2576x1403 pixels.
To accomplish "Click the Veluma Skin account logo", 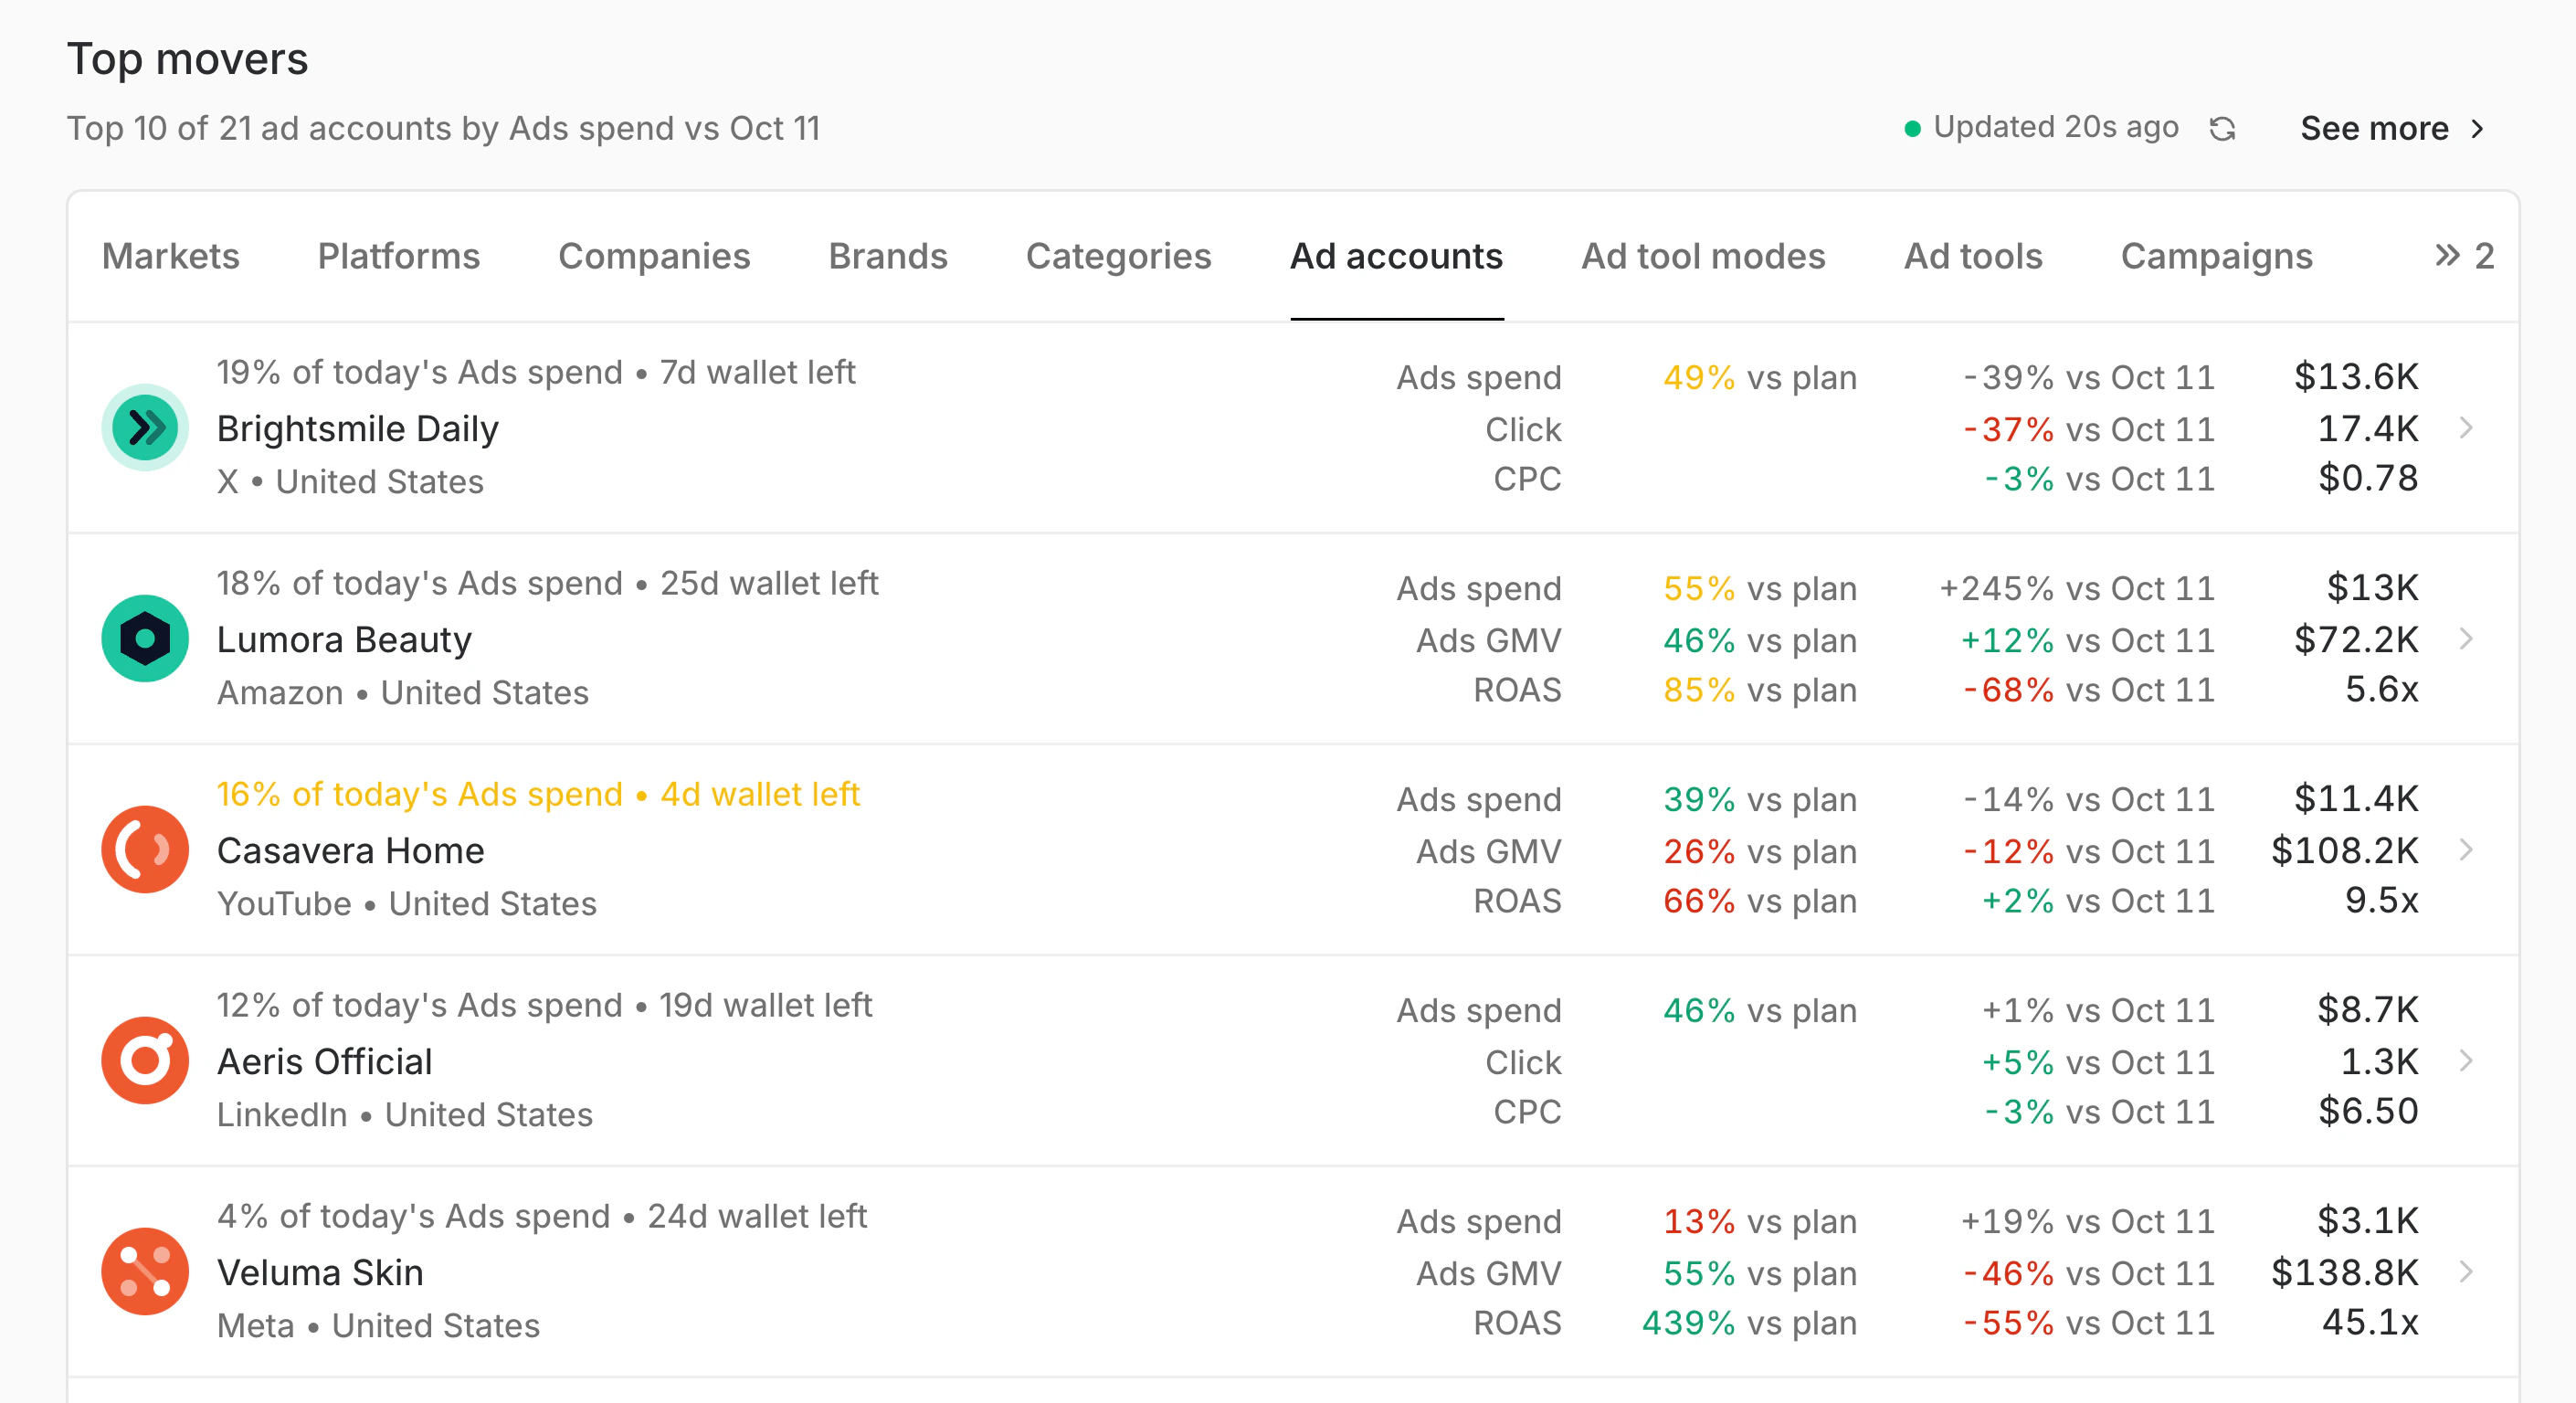I will point(145,1272).
